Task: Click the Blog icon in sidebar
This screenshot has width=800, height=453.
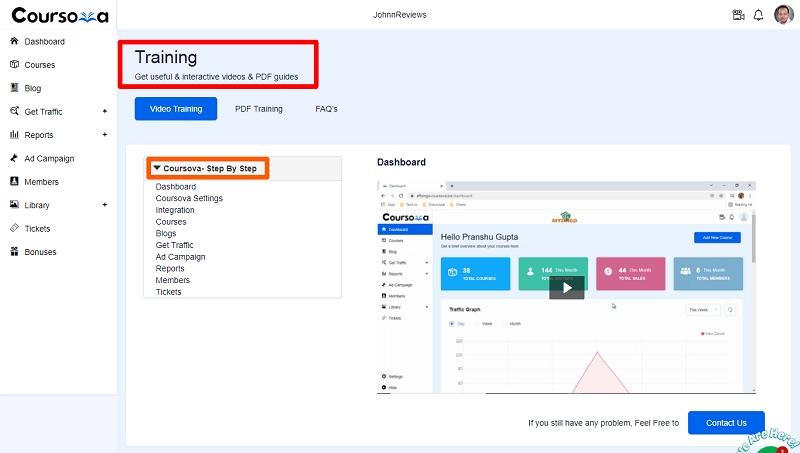Action: click(x=14, y=88)
